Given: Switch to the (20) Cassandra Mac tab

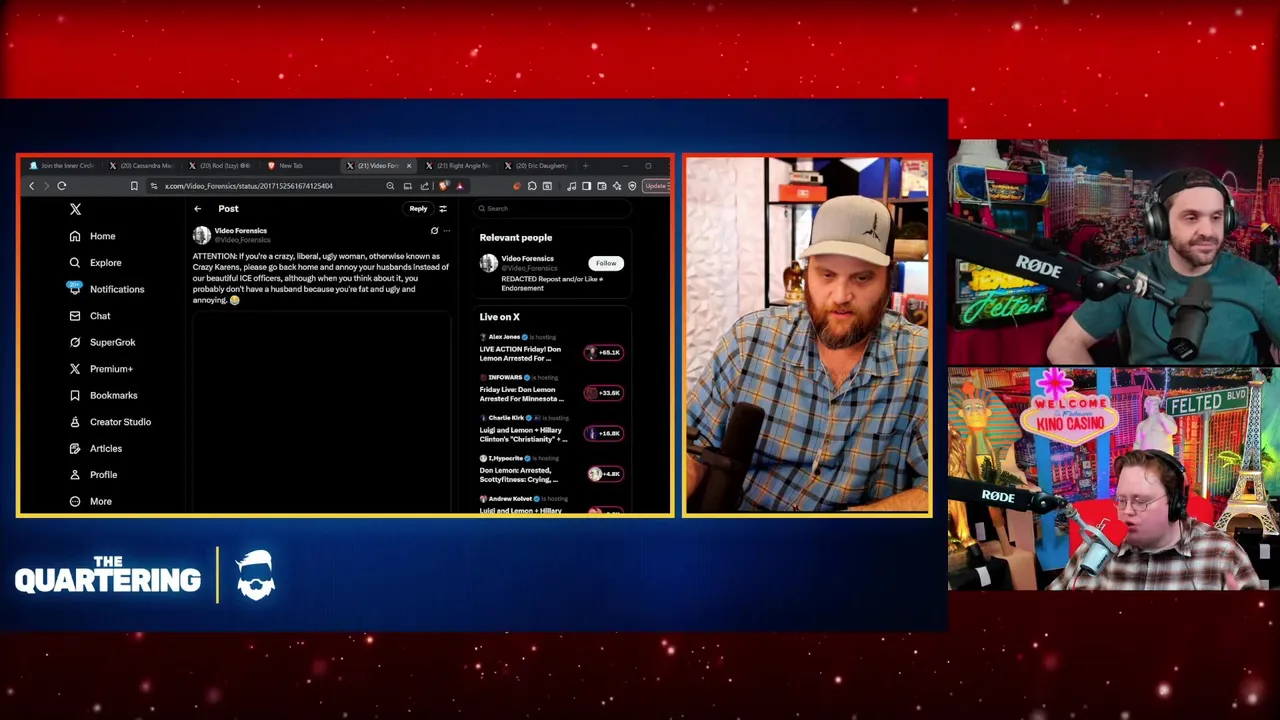Looking at the screenshot, I should coord(142,166).
